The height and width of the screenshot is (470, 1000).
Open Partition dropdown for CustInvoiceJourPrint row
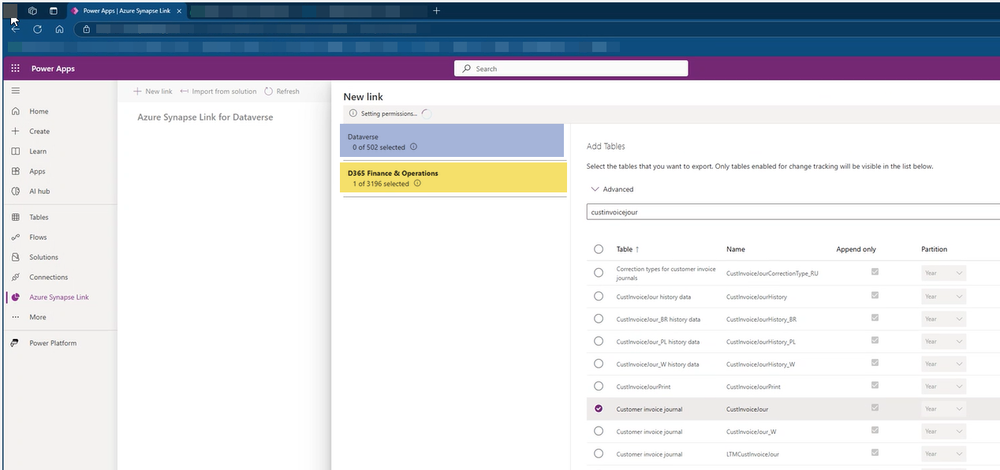(x=944, y=386)
